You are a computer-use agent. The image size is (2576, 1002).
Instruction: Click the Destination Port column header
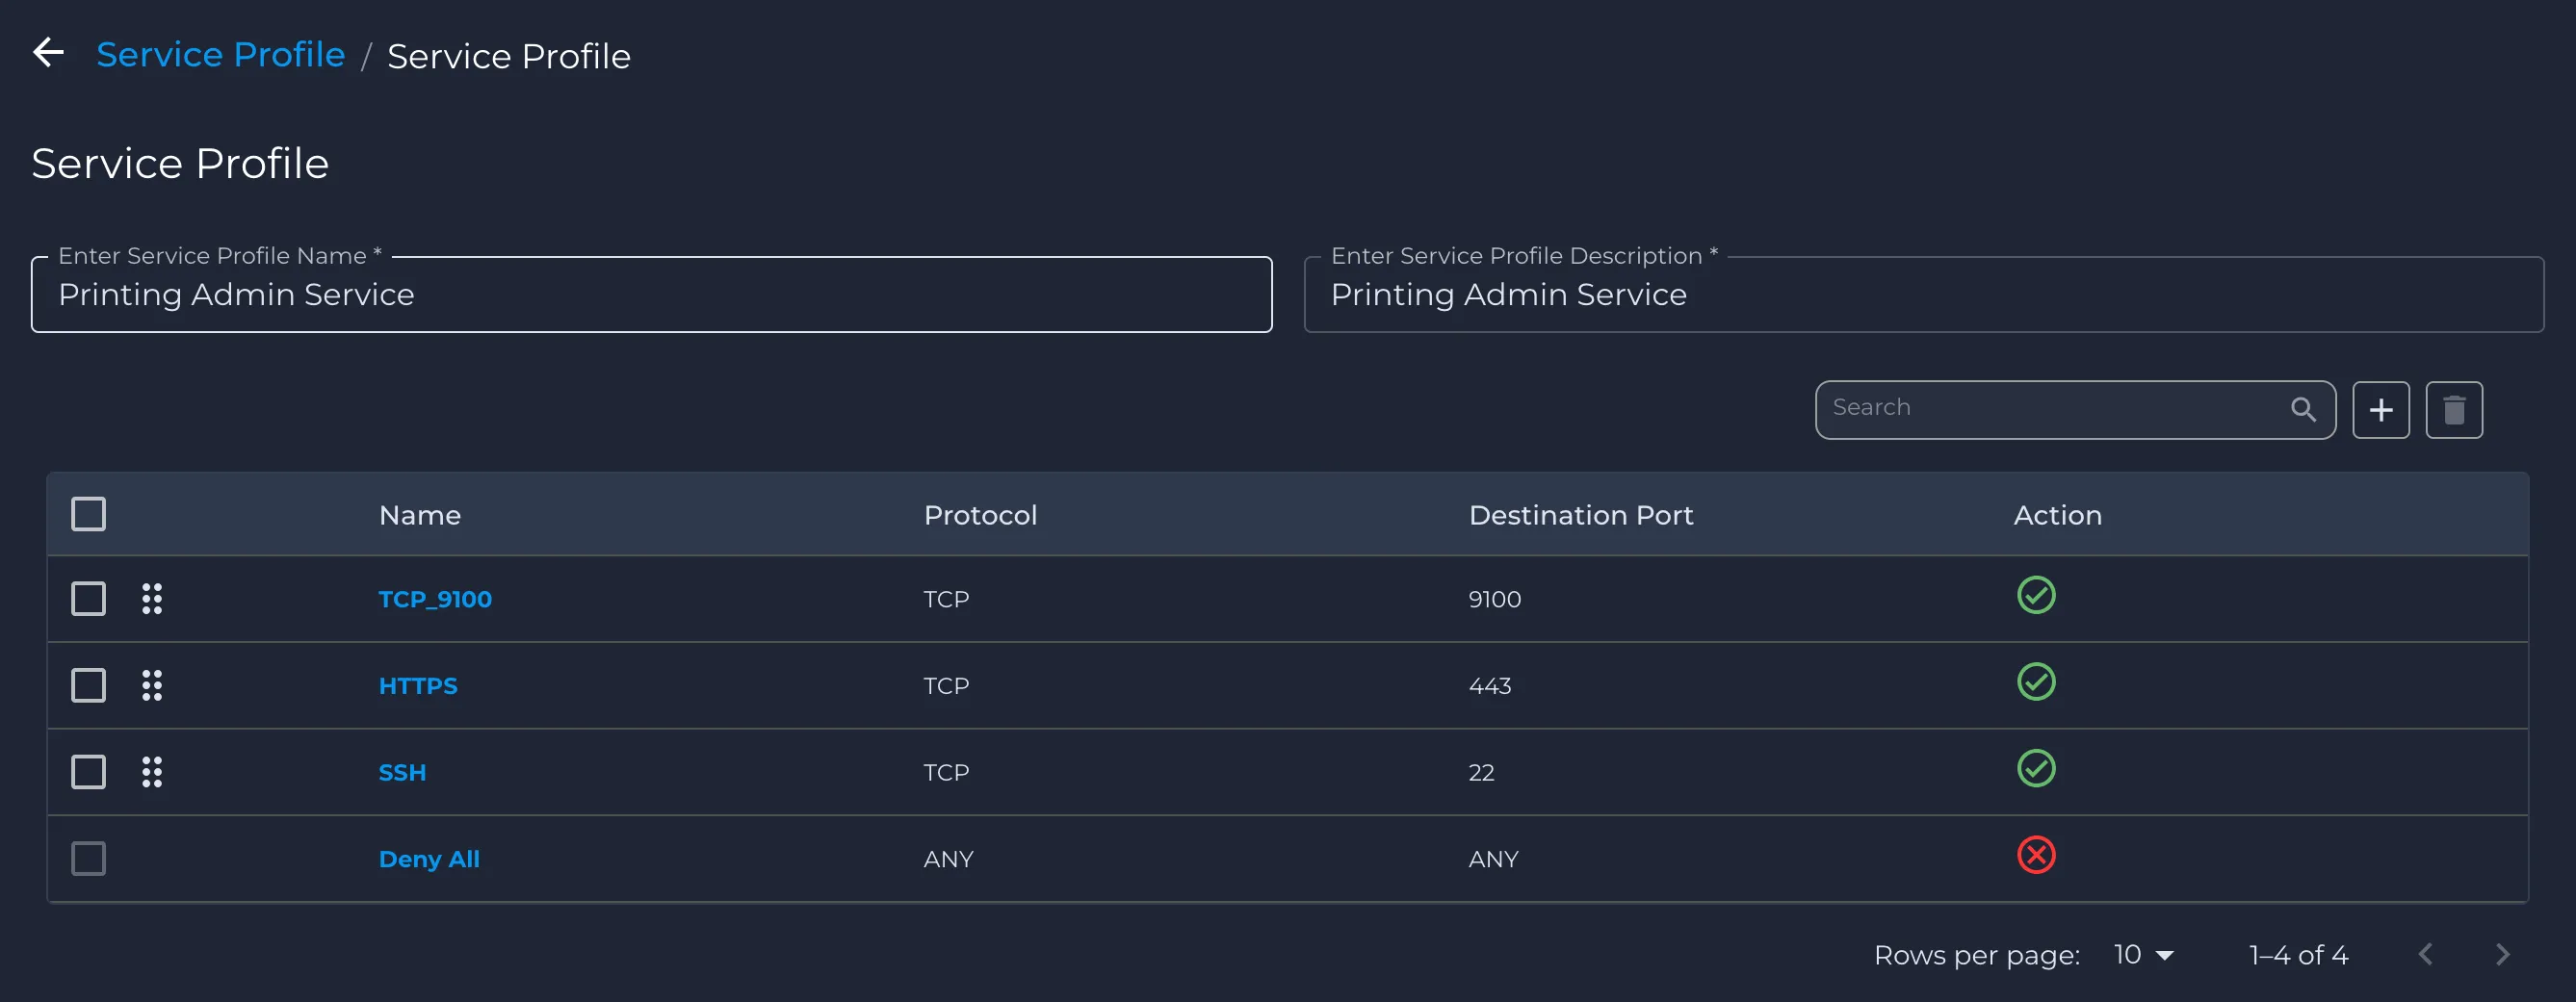click(x=1580, y=515)
